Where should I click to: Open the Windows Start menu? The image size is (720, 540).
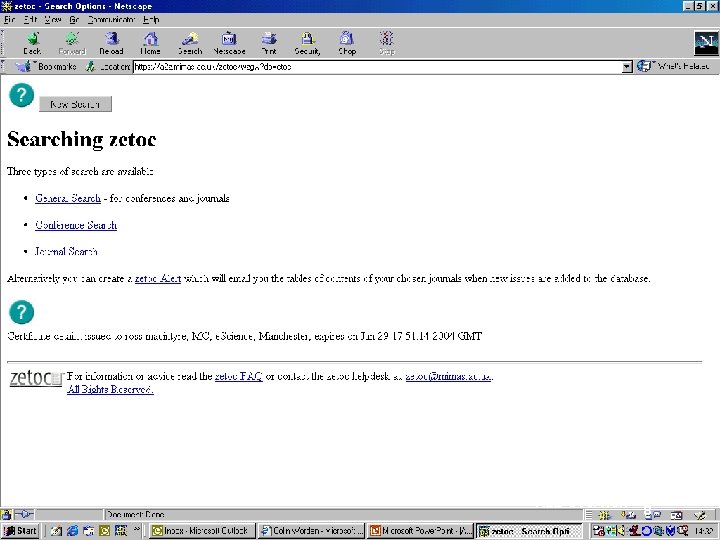20,531
